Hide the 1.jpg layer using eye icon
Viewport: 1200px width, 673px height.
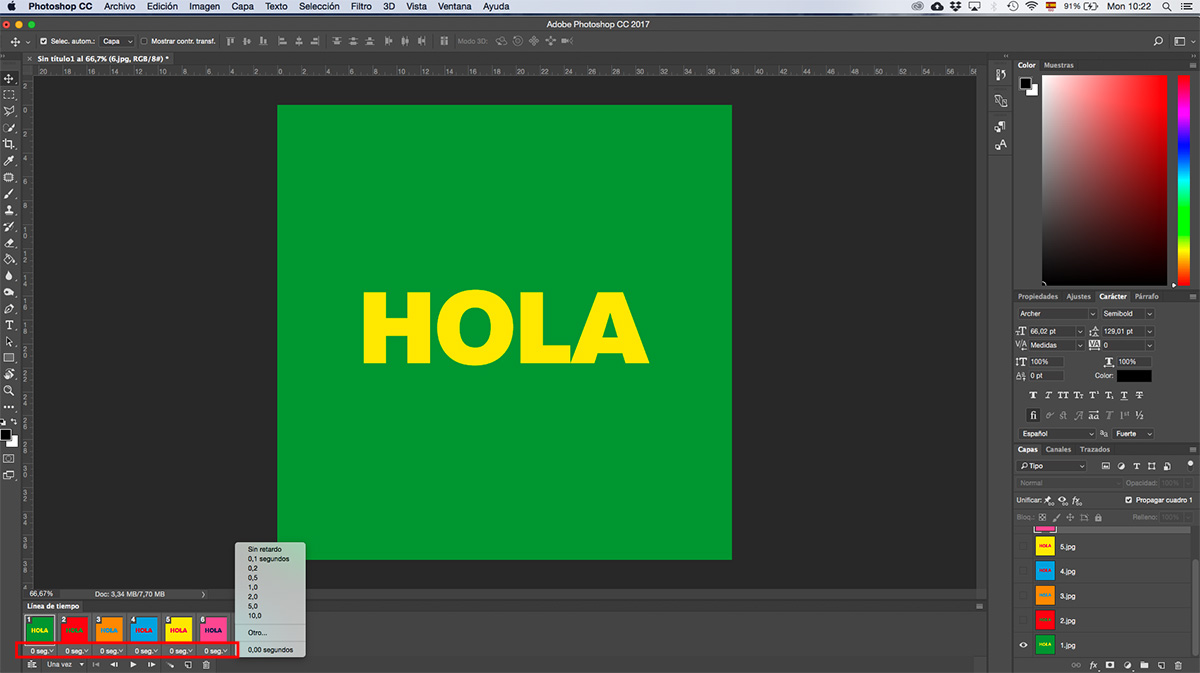tap(1023, 645)
